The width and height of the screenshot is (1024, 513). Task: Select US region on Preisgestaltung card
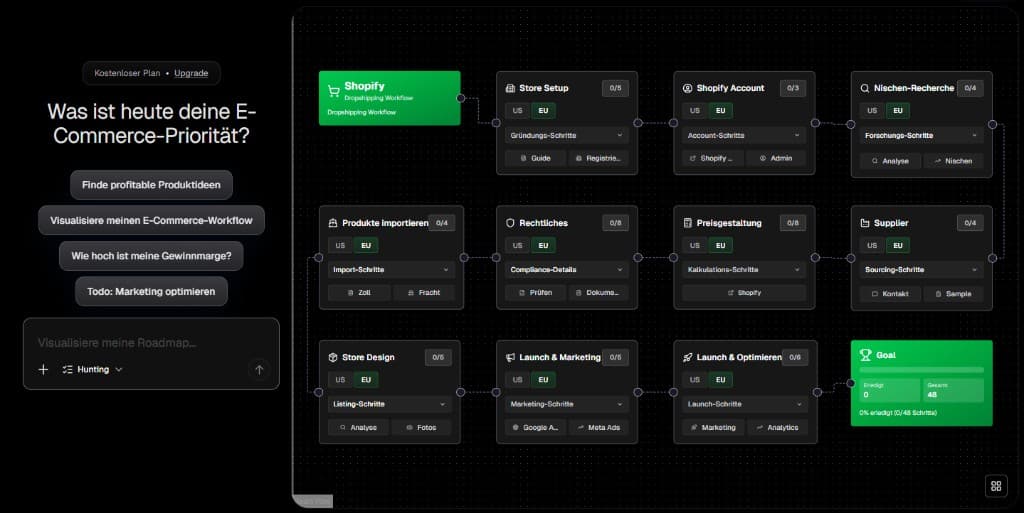click(x=695, y=246)
